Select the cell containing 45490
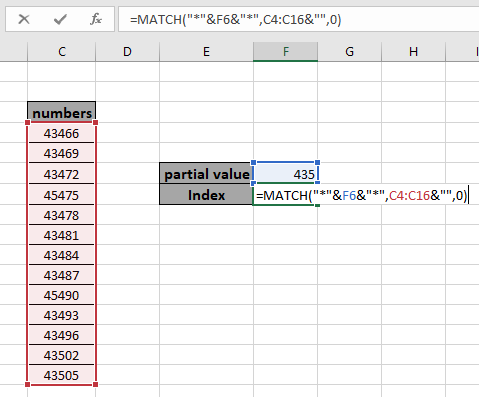 (62, 295)
